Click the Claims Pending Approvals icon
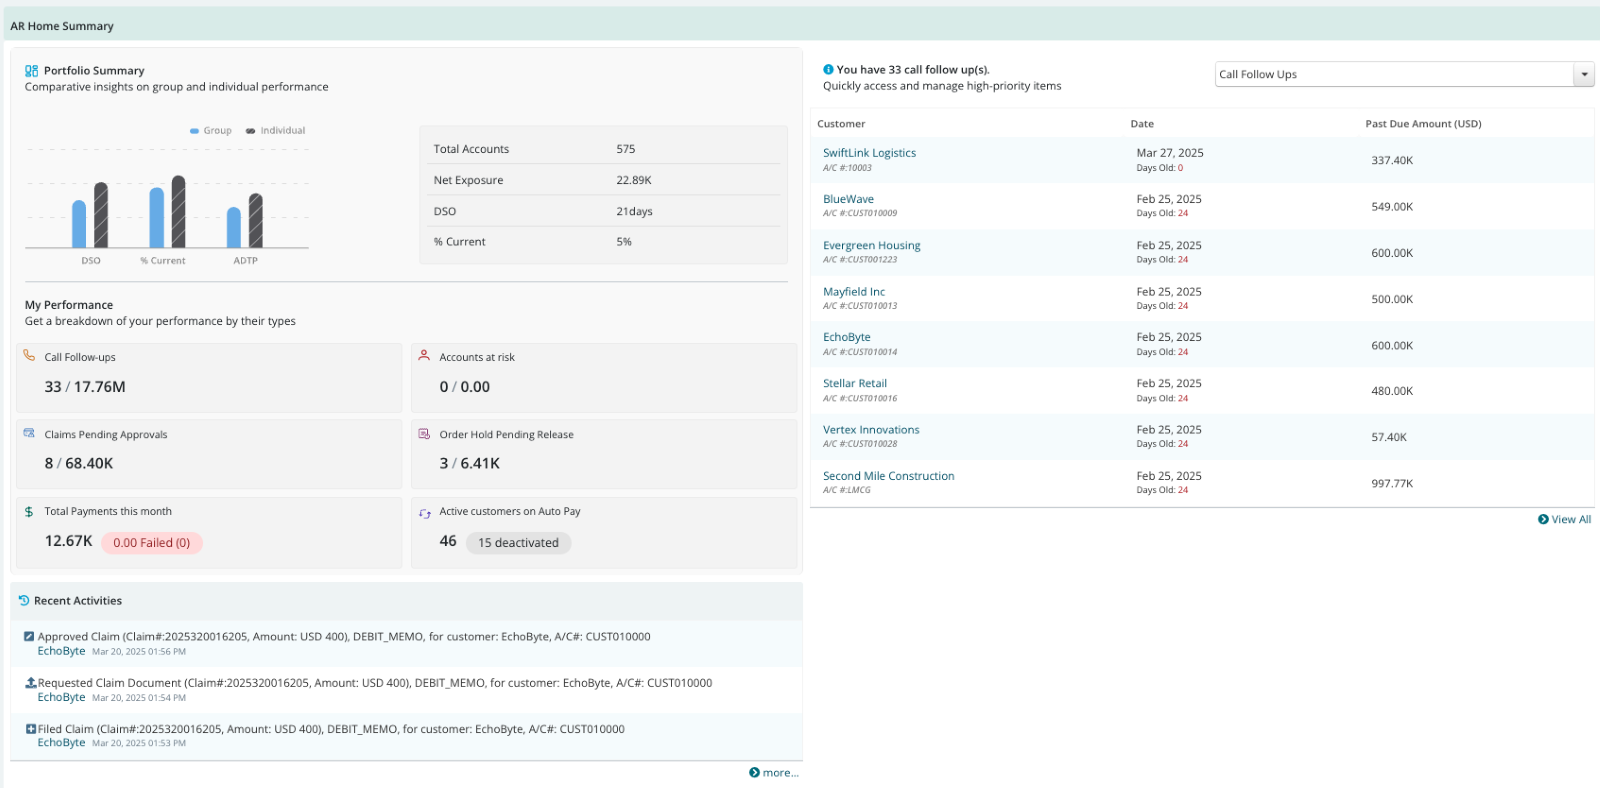This screenshot has width=1600, height=788. coord(29,434)
